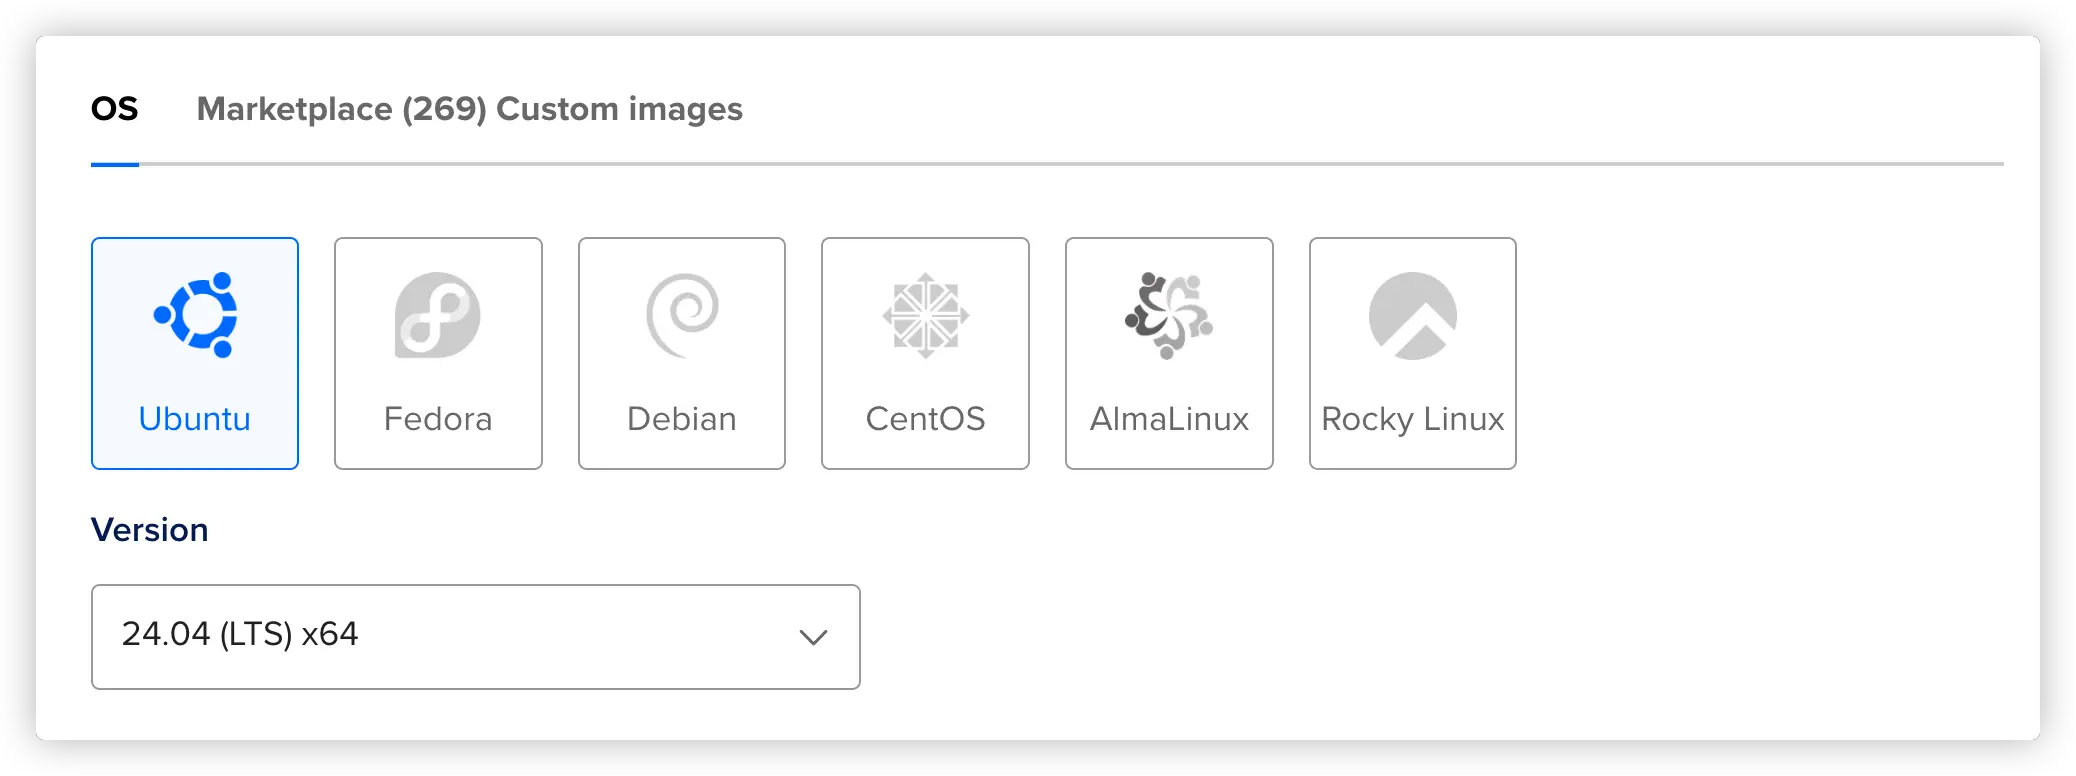Select the CentOS name label
Image resolution: width=2076 pixels, height=776 pixels.
[925, 419]
